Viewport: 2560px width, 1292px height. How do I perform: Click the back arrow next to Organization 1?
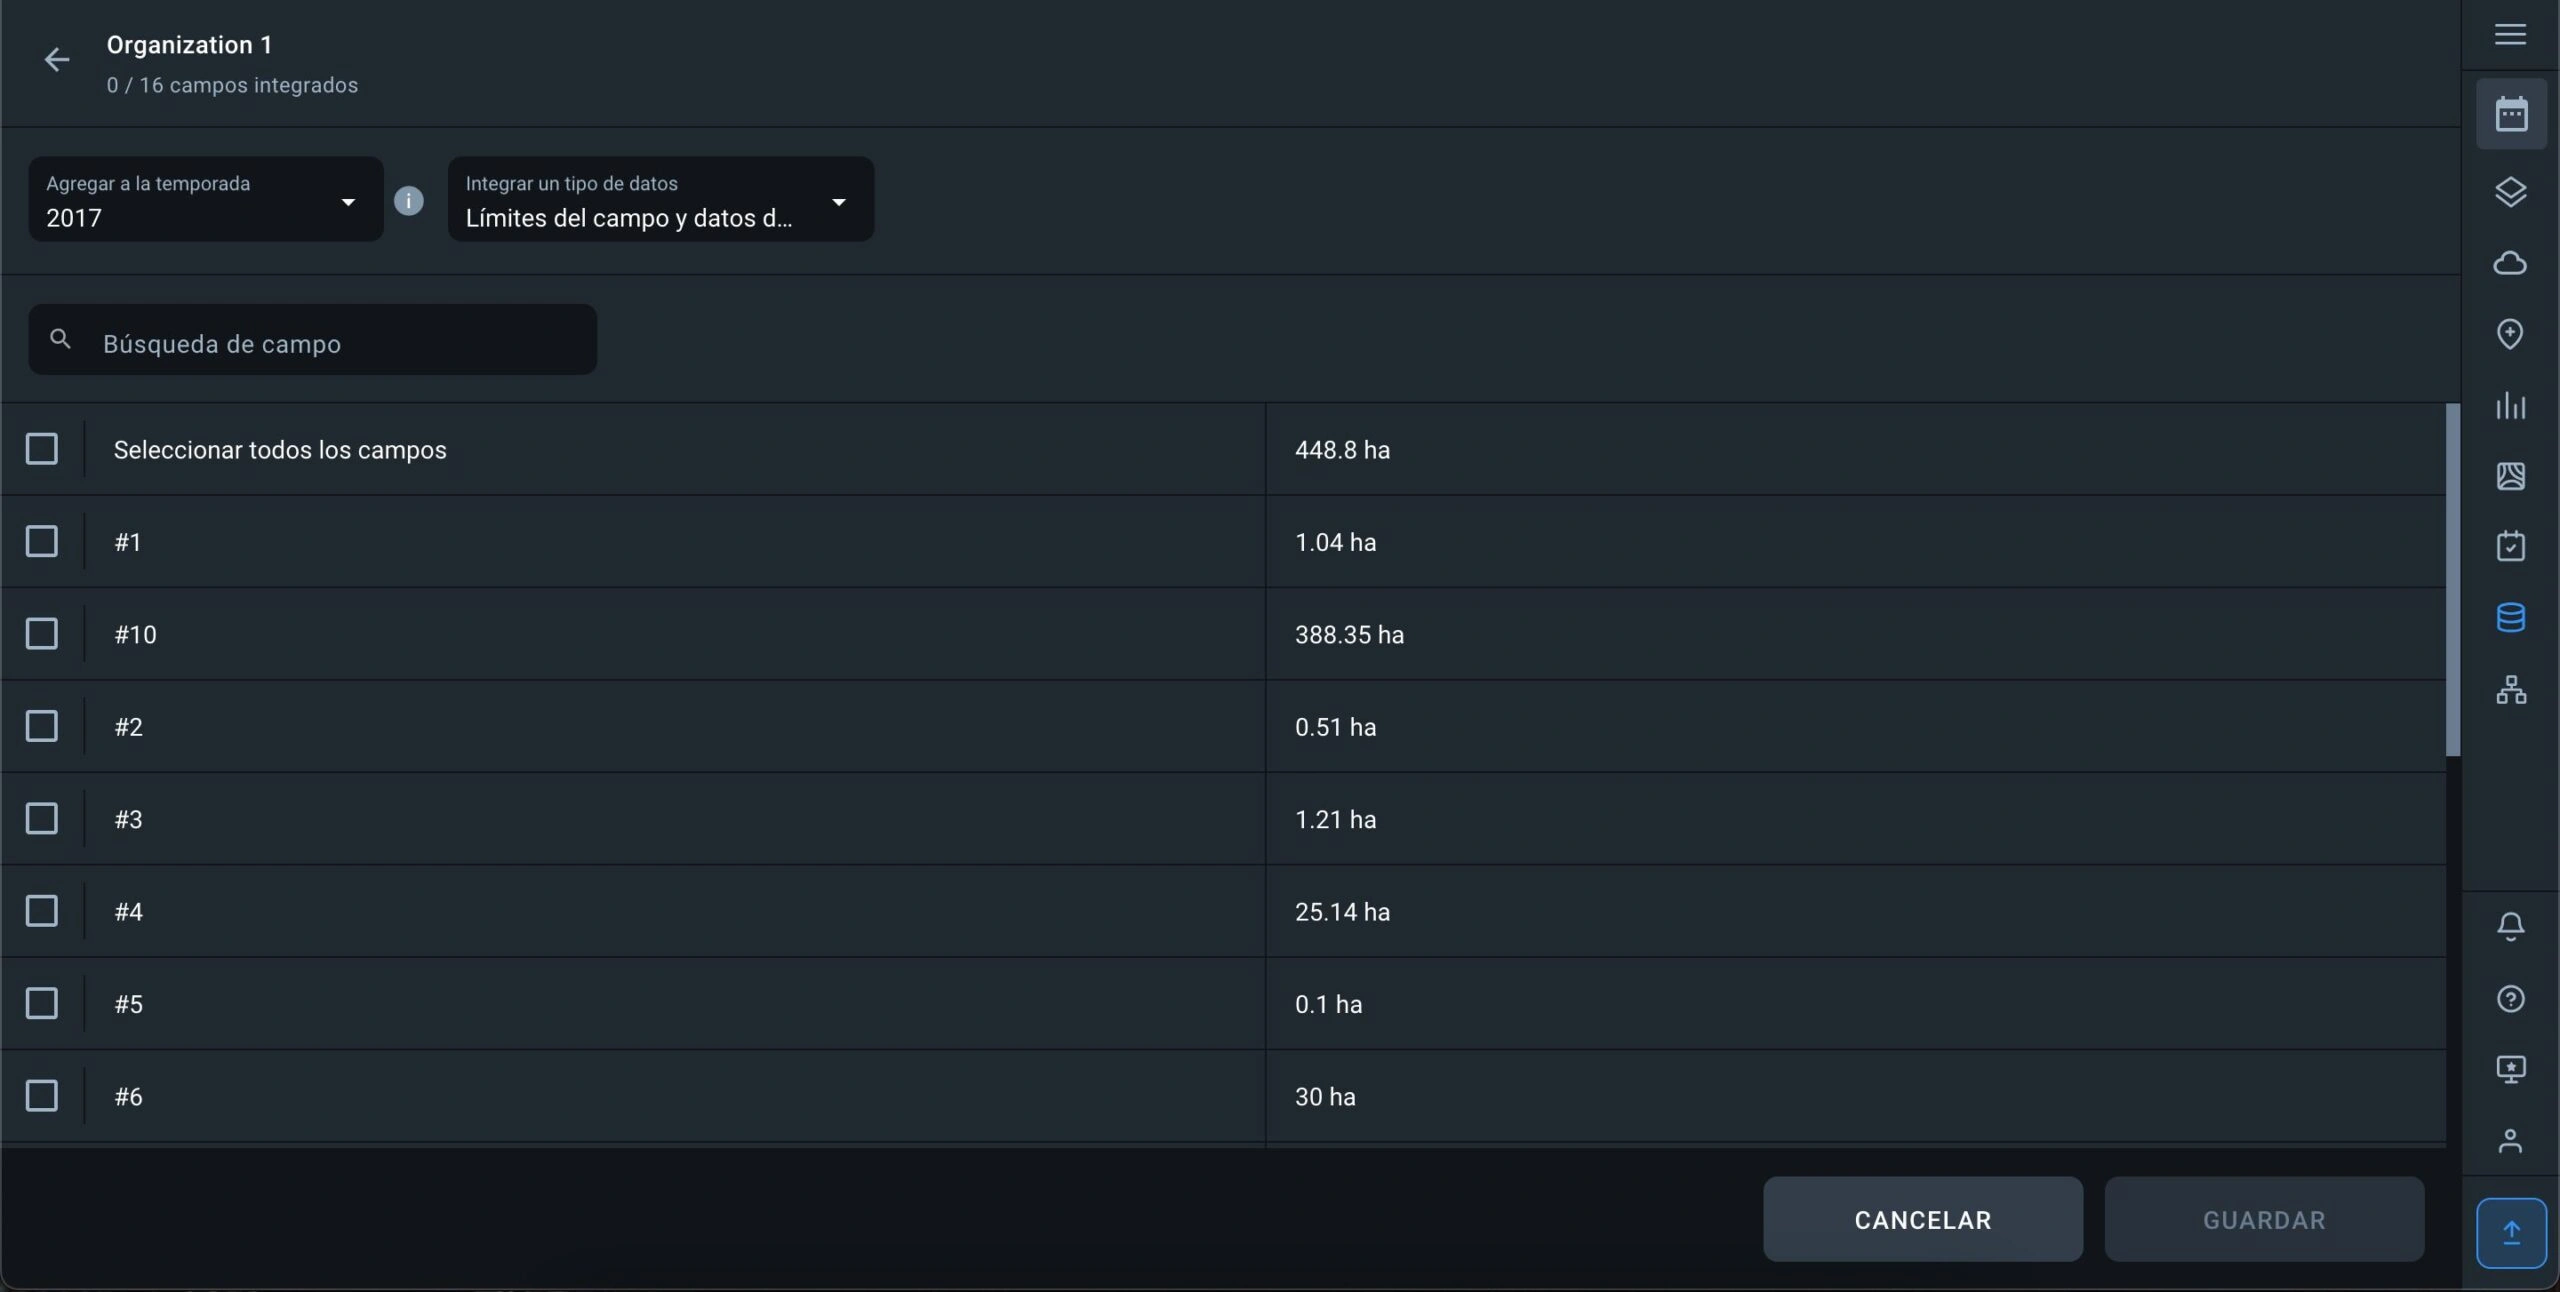tap(57, 60)
